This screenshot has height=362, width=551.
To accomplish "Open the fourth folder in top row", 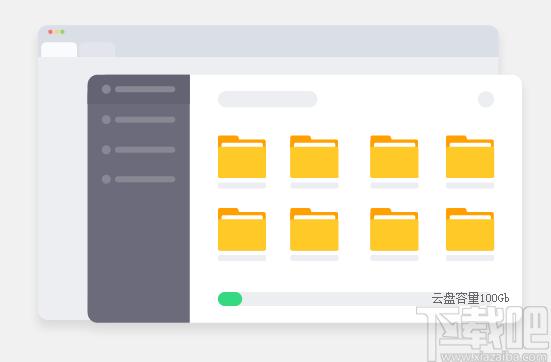I will click(470, 157).
